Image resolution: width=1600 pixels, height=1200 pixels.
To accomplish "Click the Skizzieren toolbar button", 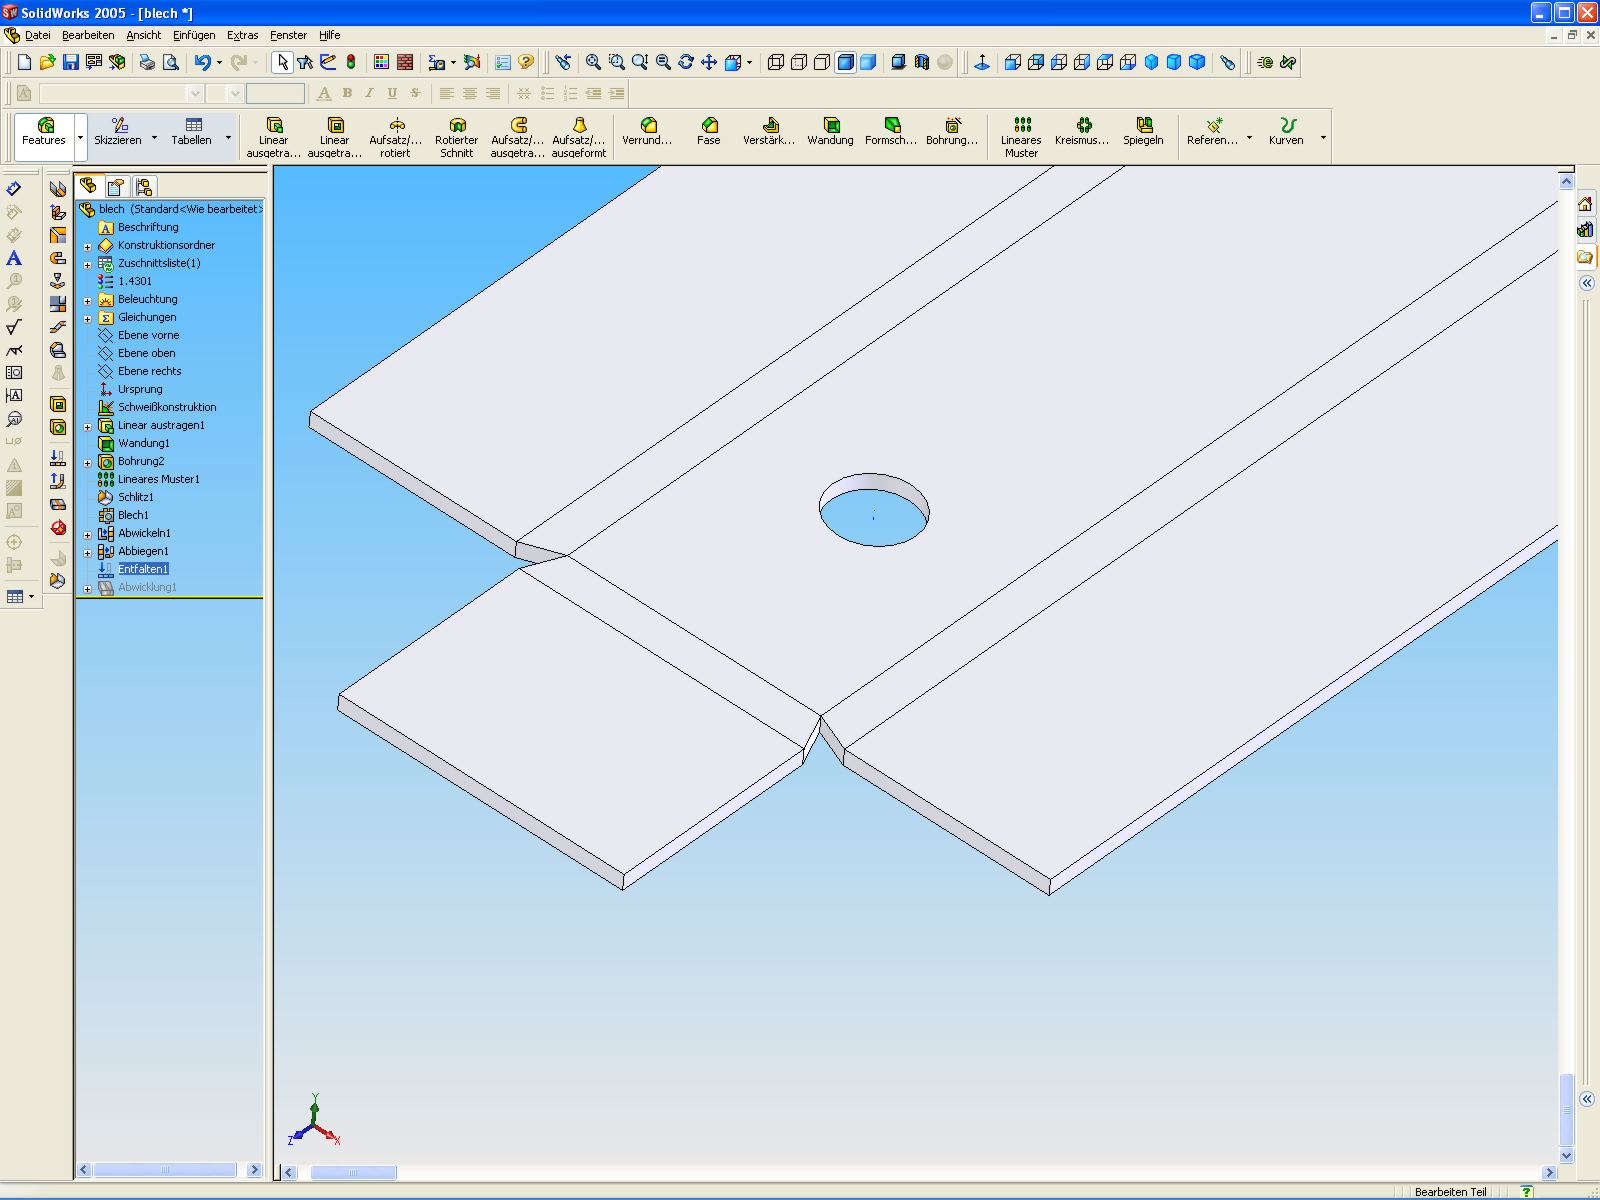I will coord(119,131).
